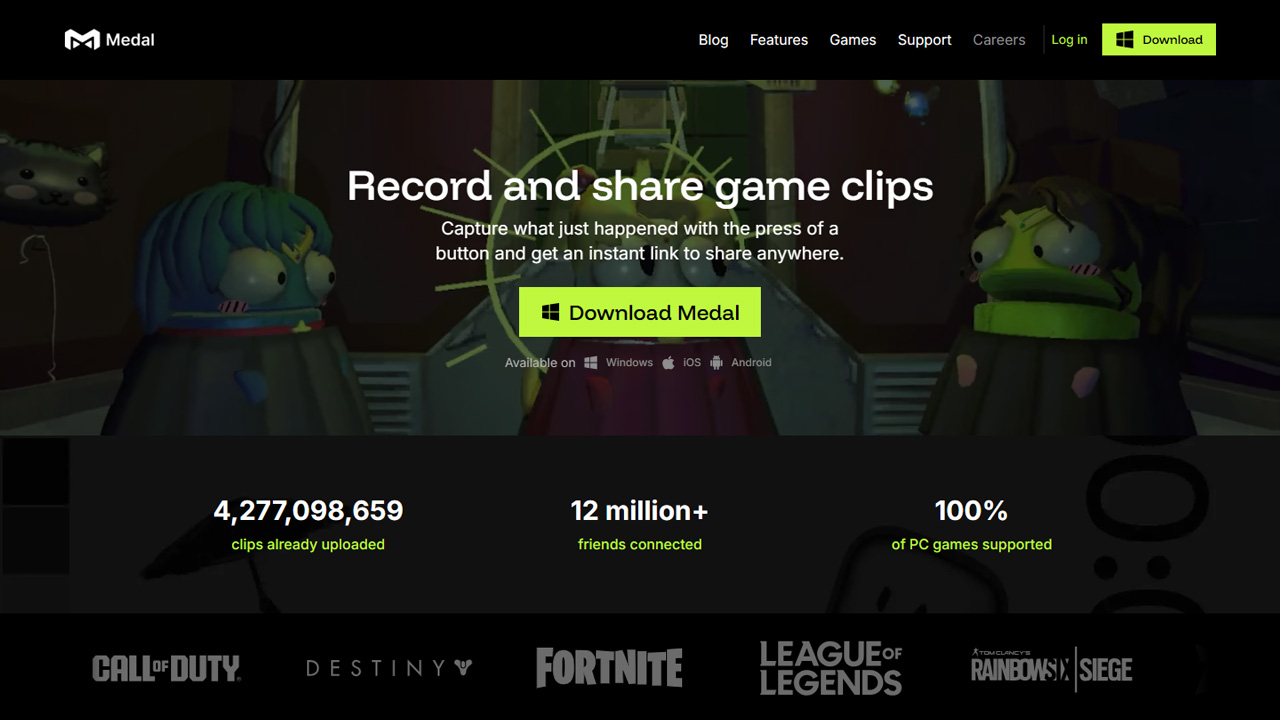The width and height of the screenshot is (1280, 720).
Task: Select the Destiny game logo
Action: [389, 668]
